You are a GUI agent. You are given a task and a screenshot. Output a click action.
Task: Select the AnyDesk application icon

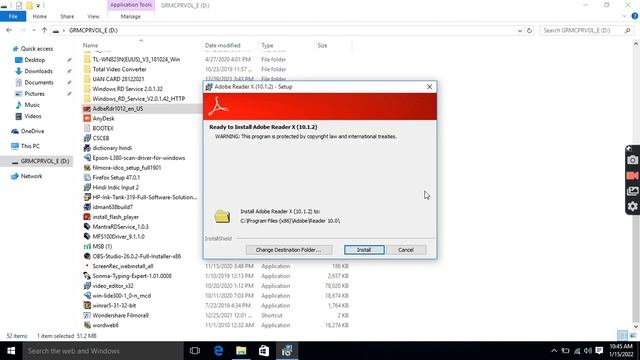[87, 118]
